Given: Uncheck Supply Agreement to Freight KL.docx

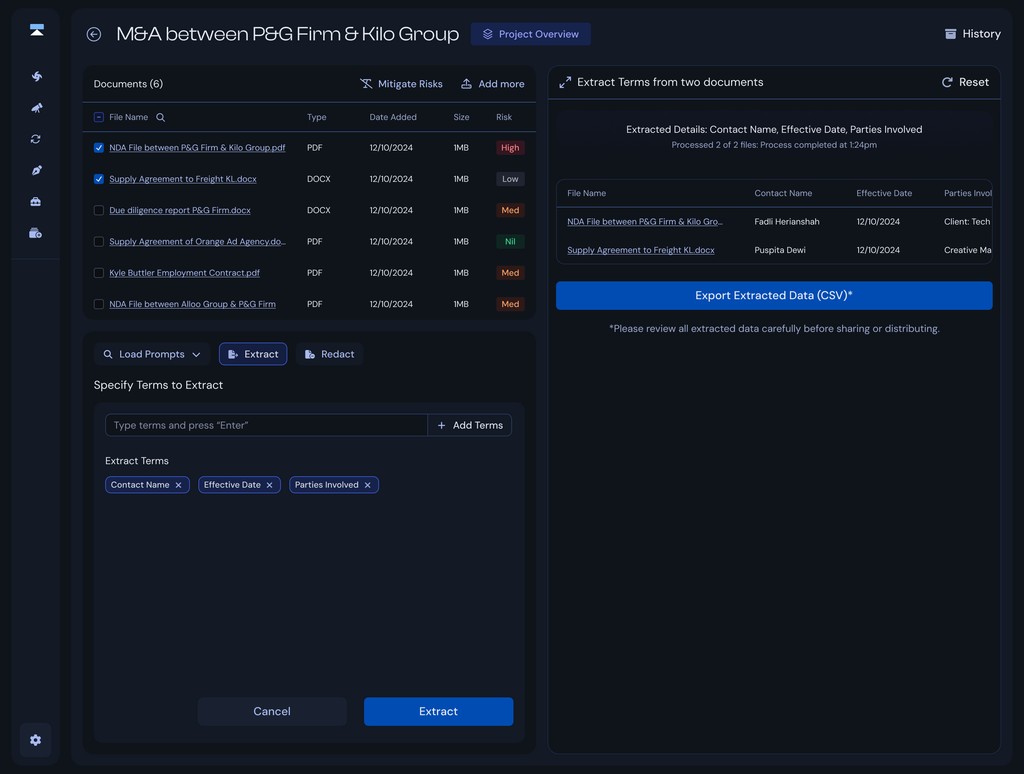Looking at the screenshot, I should [x=99, y=179].
